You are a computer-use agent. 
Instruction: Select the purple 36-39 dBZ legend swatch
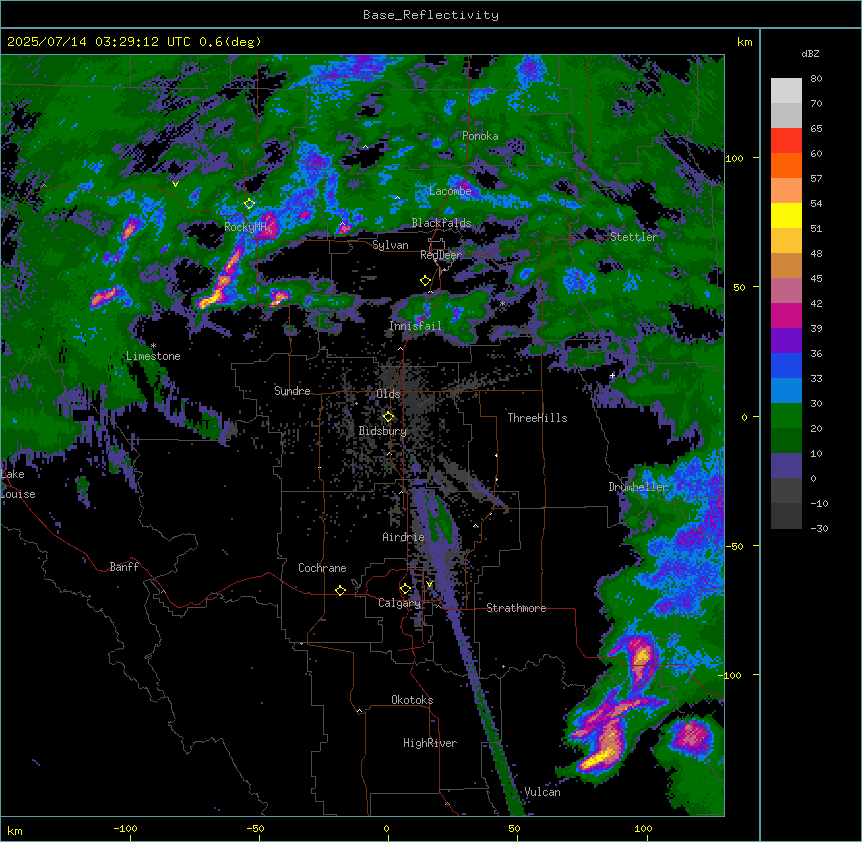click(x=786, y=340)
